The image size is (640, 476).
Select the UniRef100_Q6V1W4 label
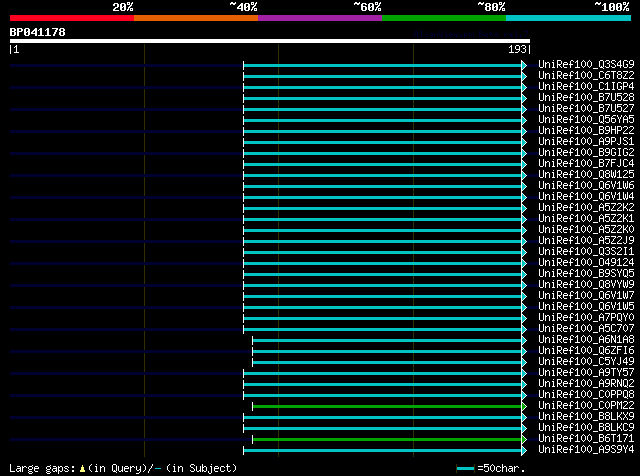[x=586, y=196]
